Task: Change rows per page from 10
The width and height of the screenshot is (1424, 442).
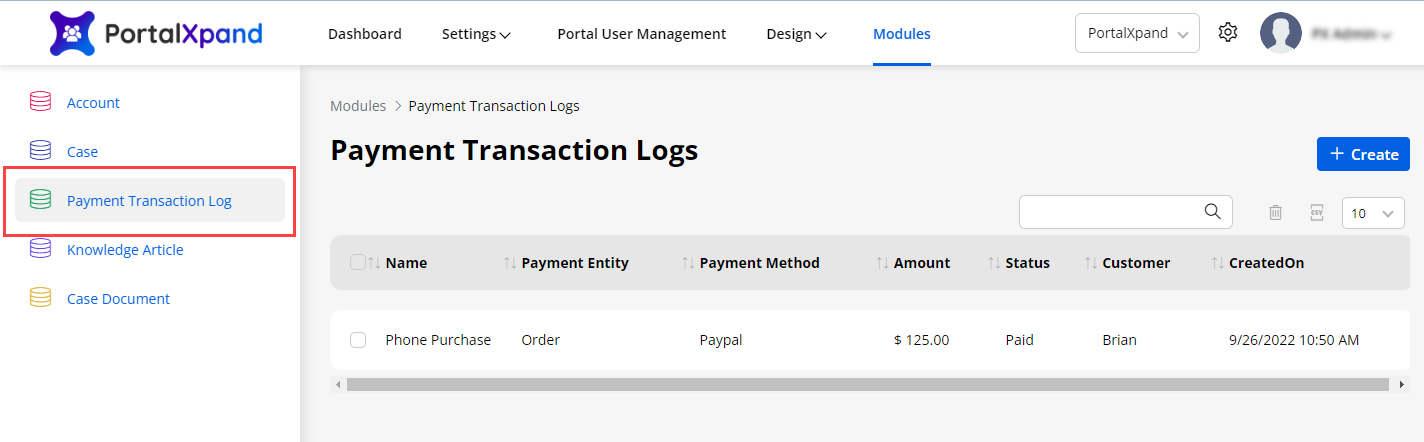Action: tap(1373, 213)
